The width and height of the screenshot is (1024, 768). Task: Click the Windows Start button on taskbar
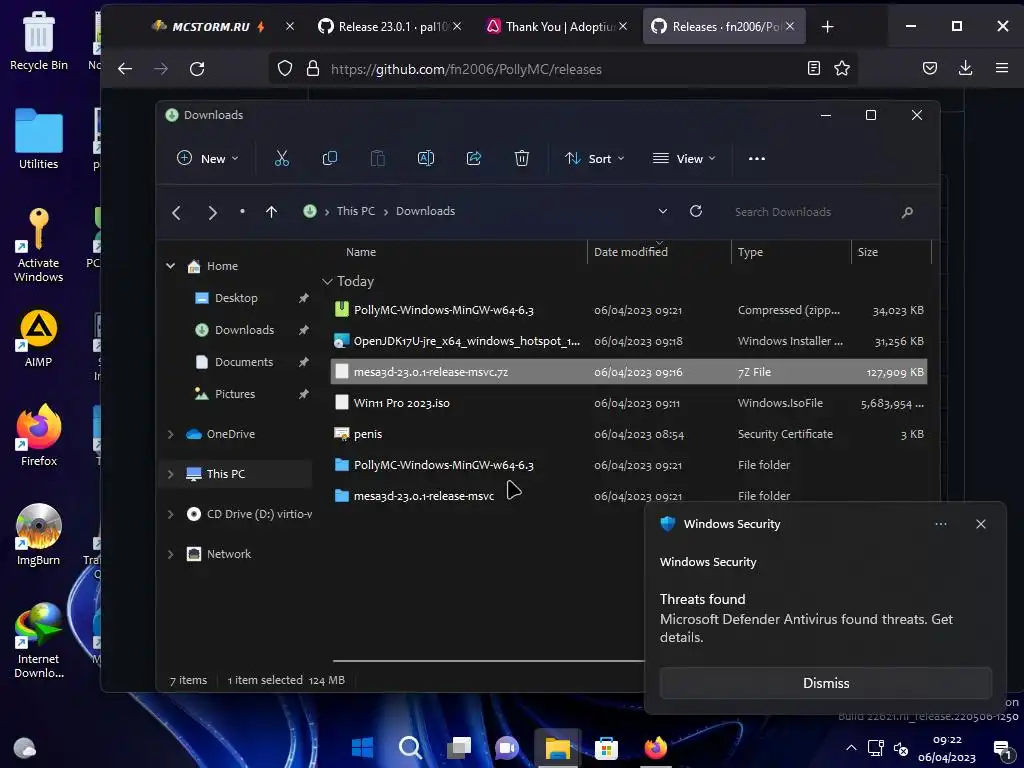pyautogui.click(x=362, y=747)
